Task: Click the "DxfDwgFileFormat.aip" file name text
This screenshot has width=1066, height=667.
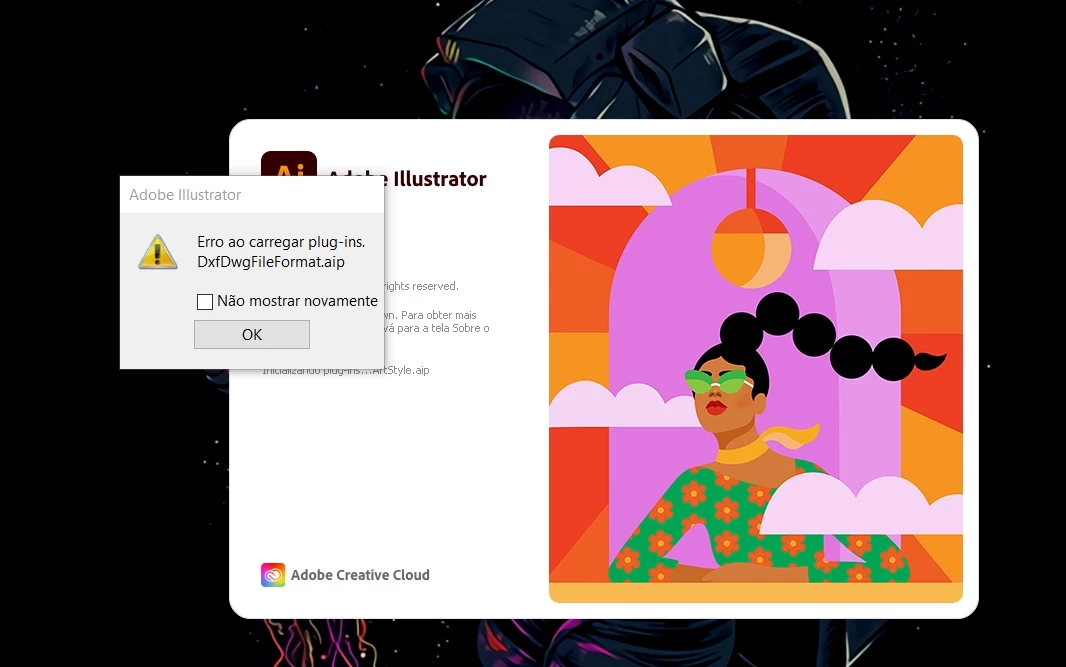Action: [x=271, y=262]
